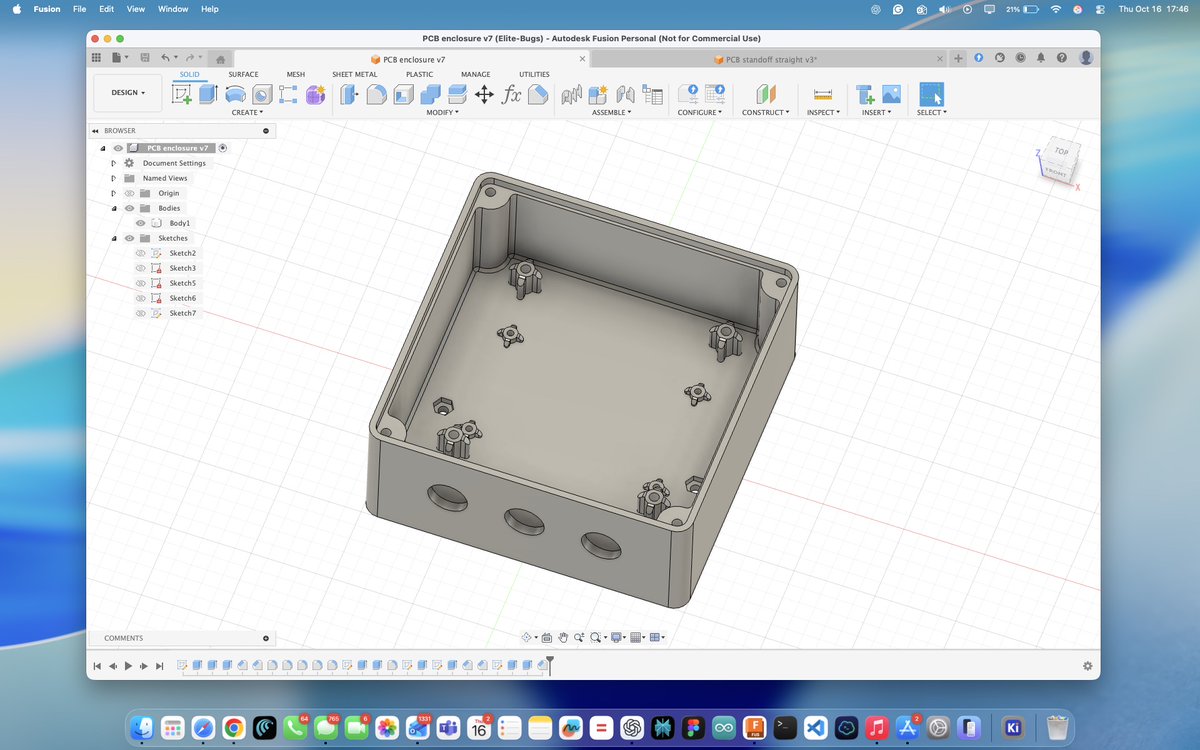Viewport: 1200px width, 750px height.
Task: Select the Move/Copy tool
Action: point(484,94)
